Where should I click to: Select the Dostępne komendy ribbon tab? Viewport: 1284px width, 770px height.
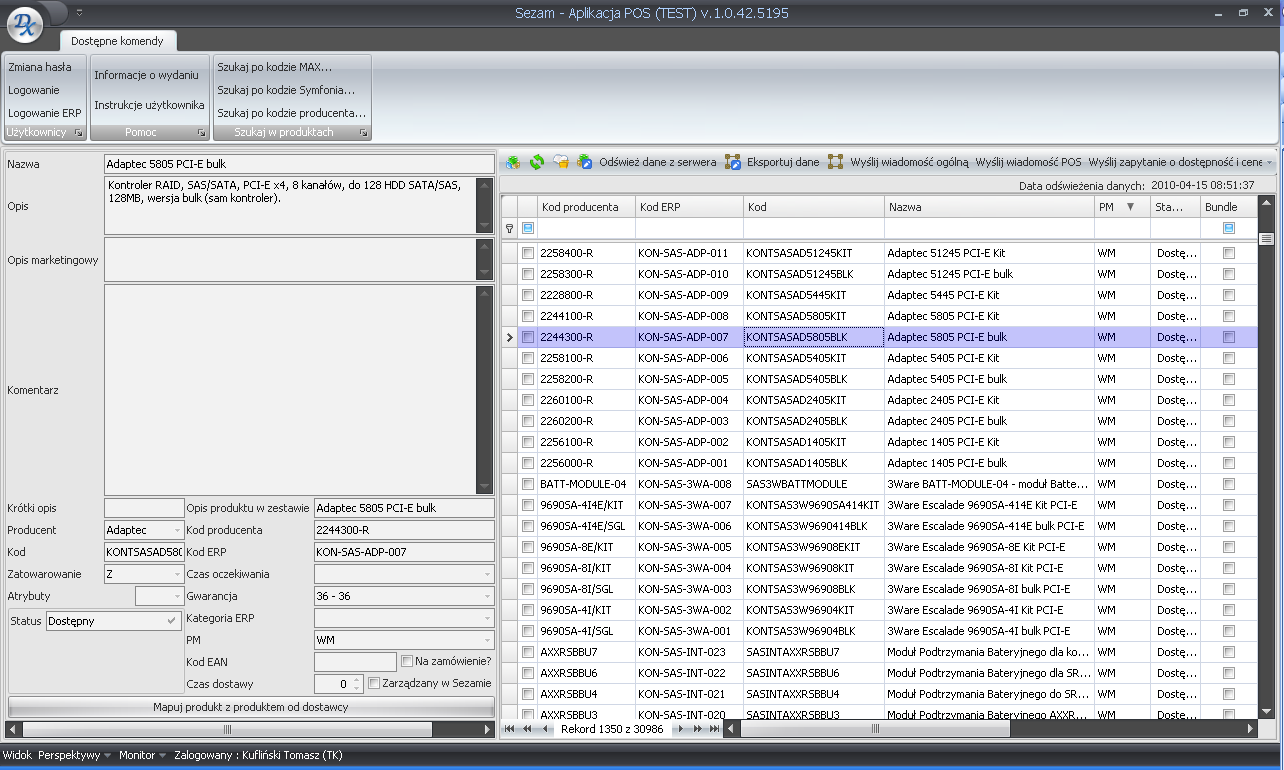point(117,41)
